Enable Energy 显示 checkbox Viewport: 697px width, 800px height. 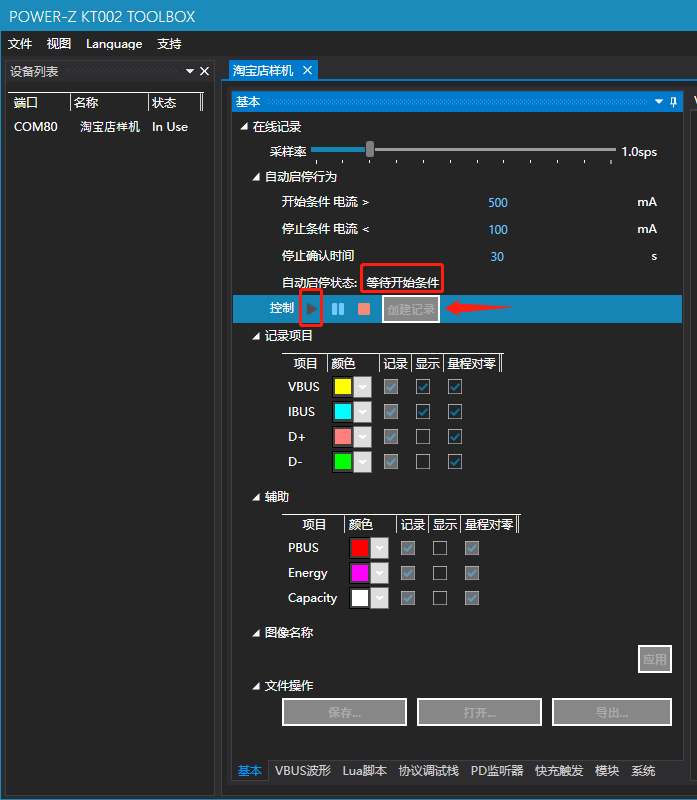(x=440, y=573)
